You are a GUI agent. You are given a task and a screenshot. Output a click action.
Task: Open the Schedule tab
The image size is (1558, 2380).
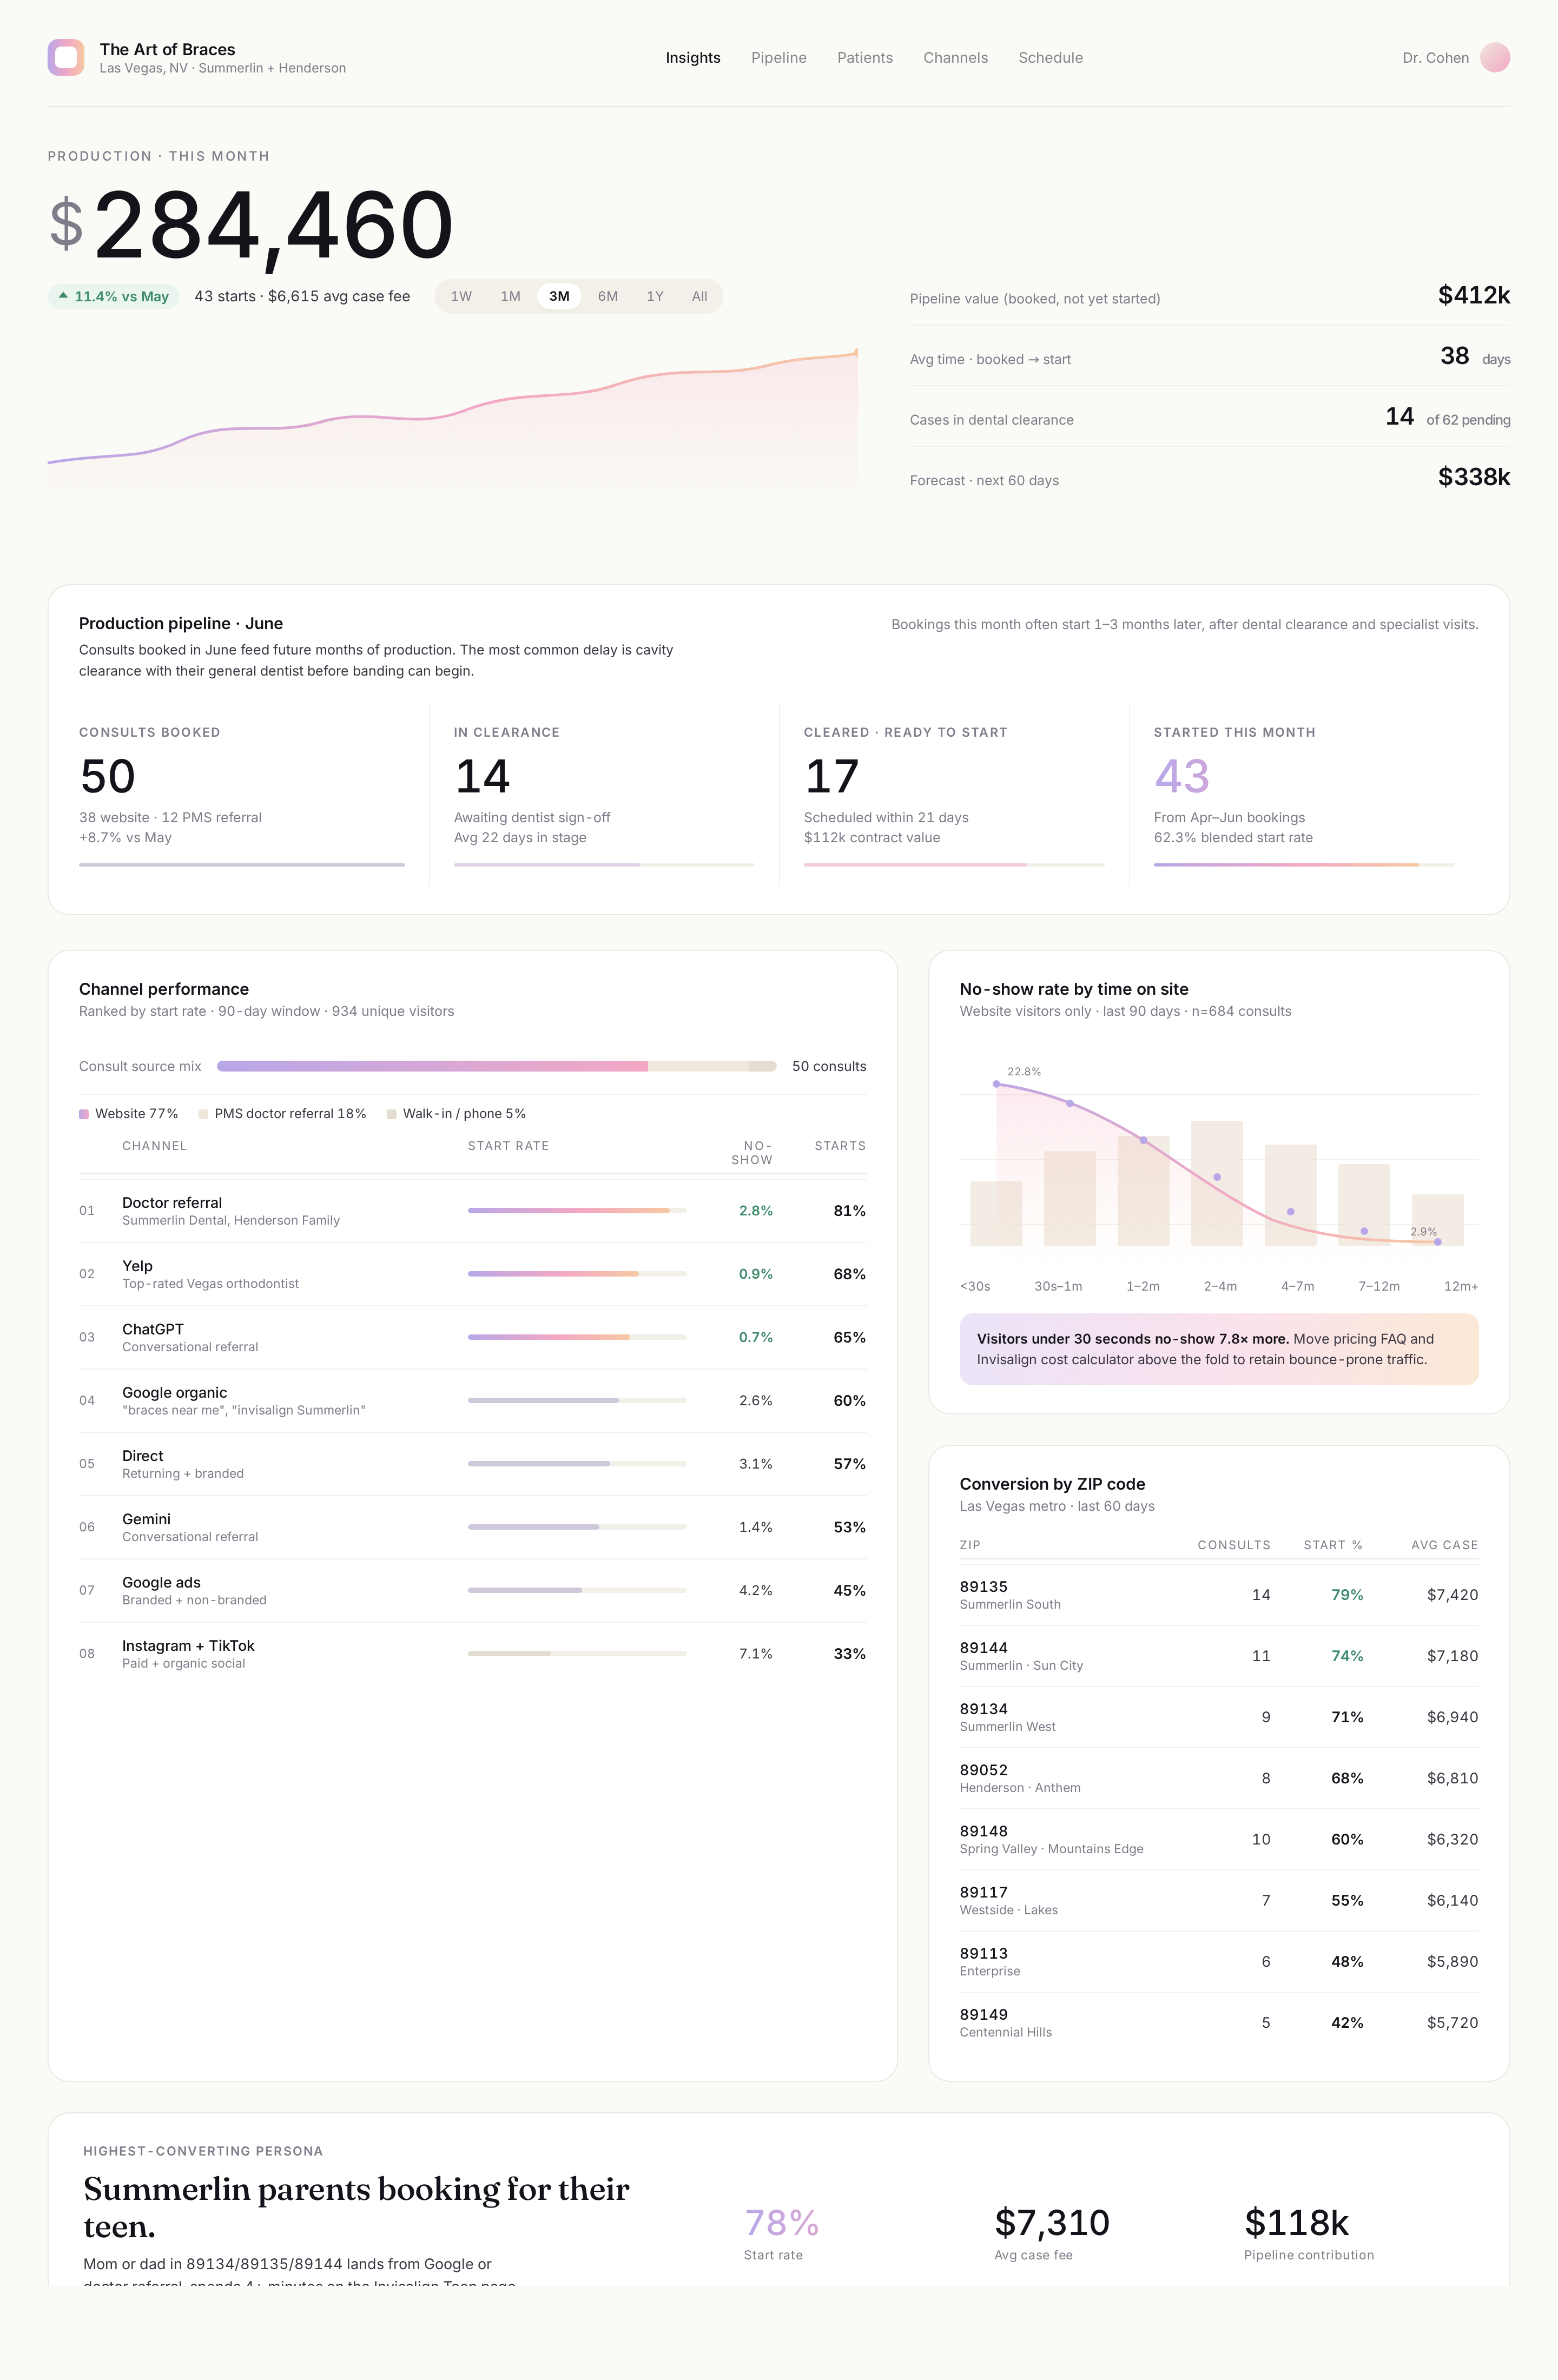coord(1051,58)
